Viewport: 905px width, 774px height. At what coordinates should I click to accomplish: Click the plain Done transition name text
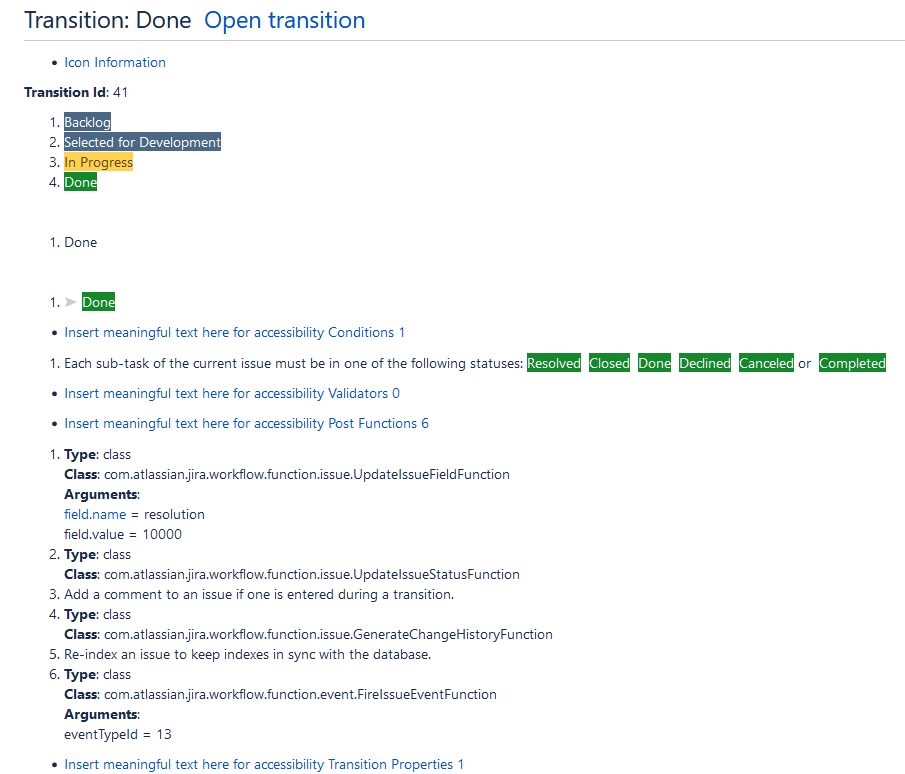click(x=80, y=242)
